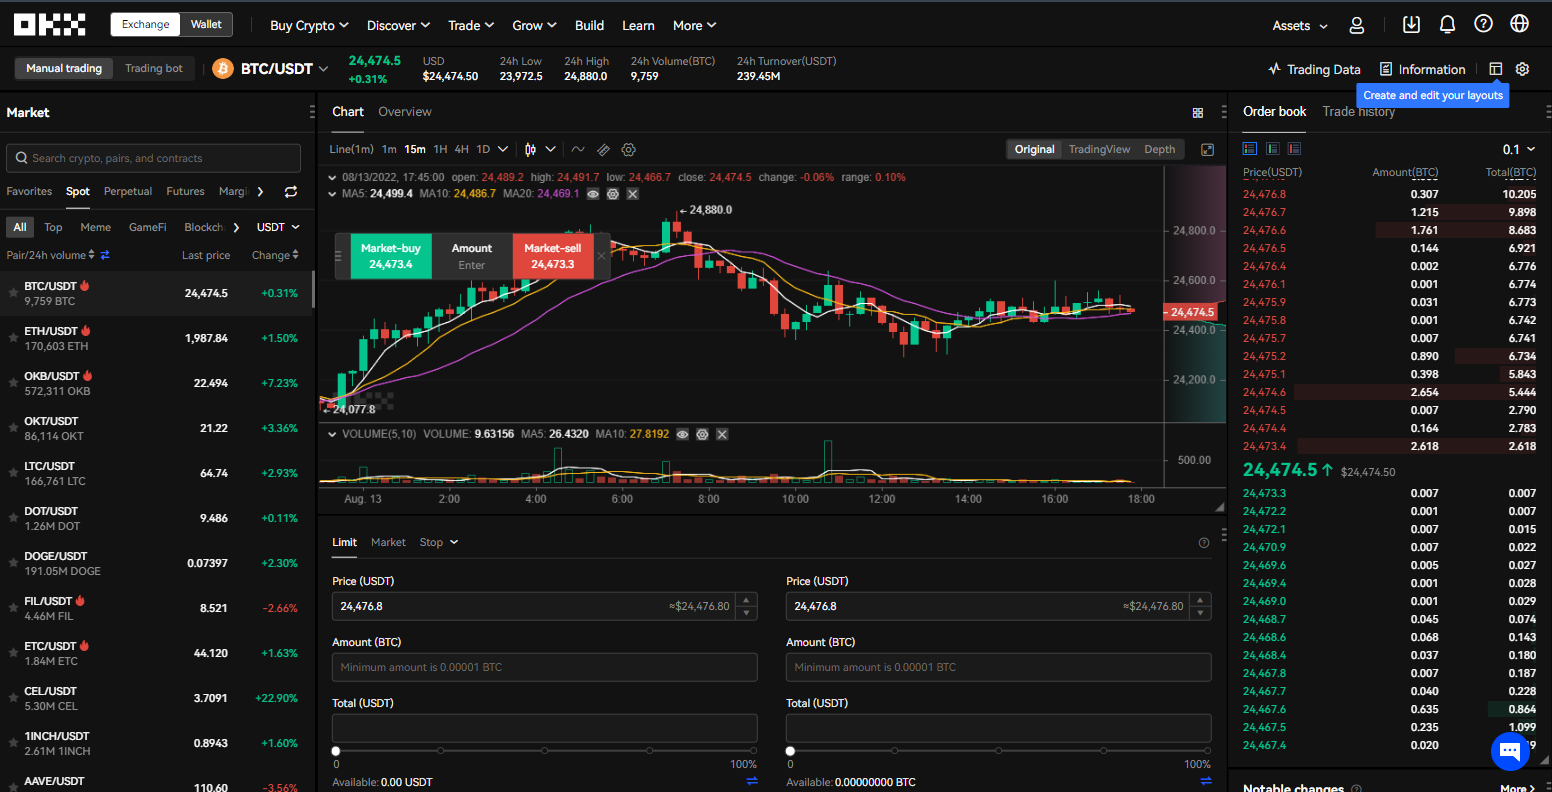
Task: Remove the VOLUME indicator with its X
Action: (722, 434)
